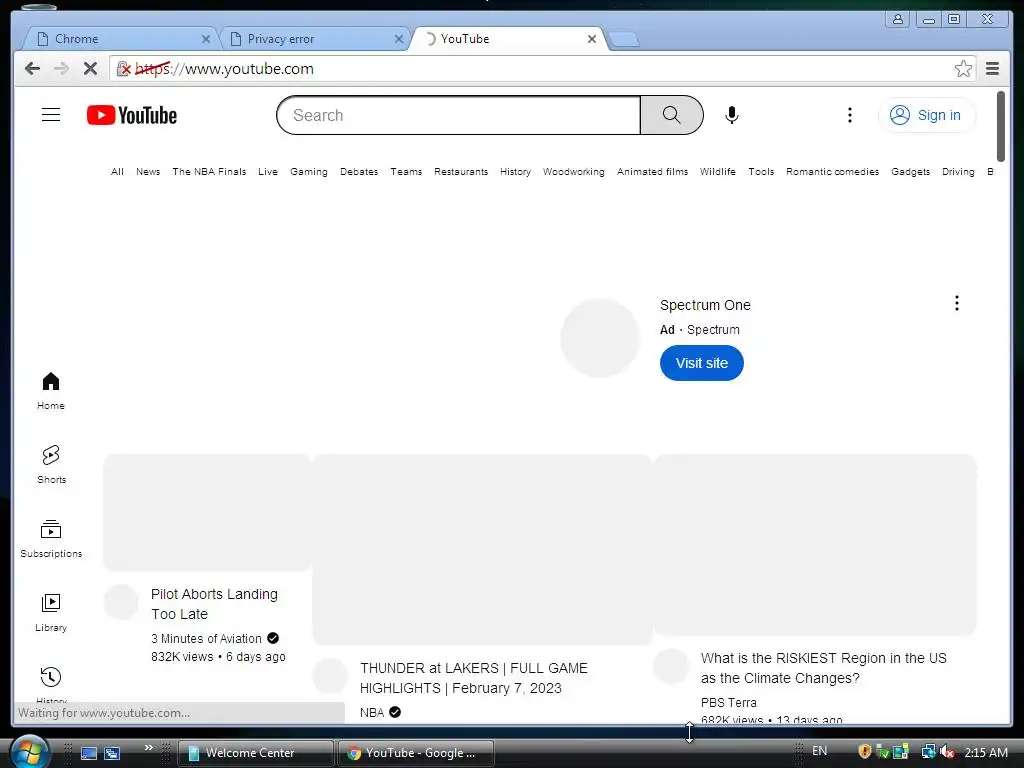Image resolution: width=1024 pixels, height=768 pixels.
Task: Click Pilot Aborts Landing video thumbnail
Action: click(208, 513)
